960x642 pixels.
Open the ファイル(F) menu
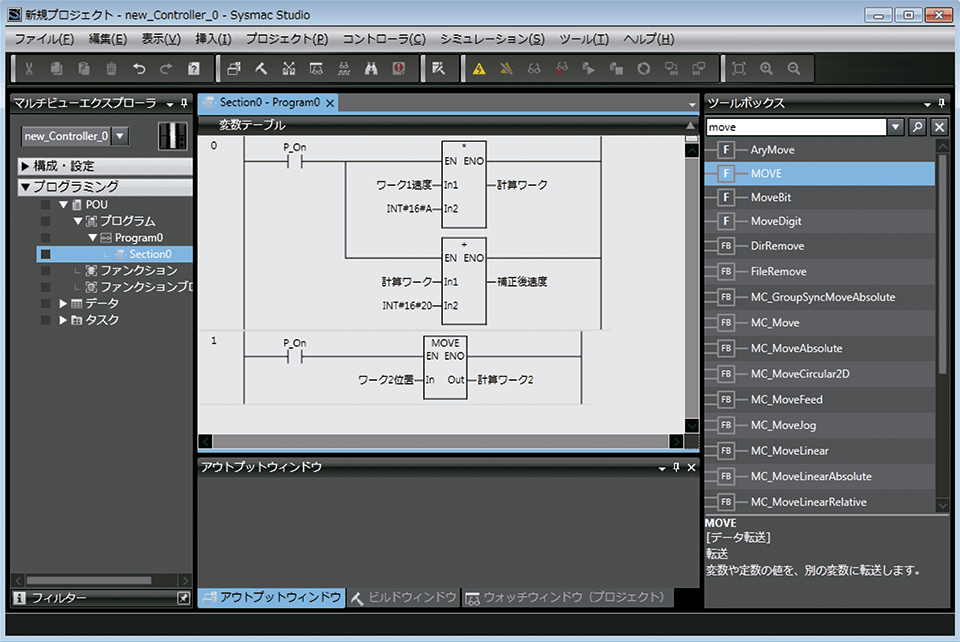44,39
